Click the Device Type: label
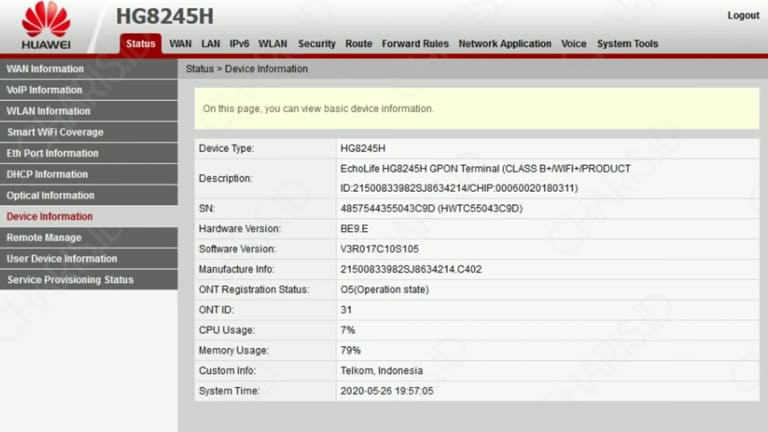This screenshot has width=768, height=432. click(226, 148)
